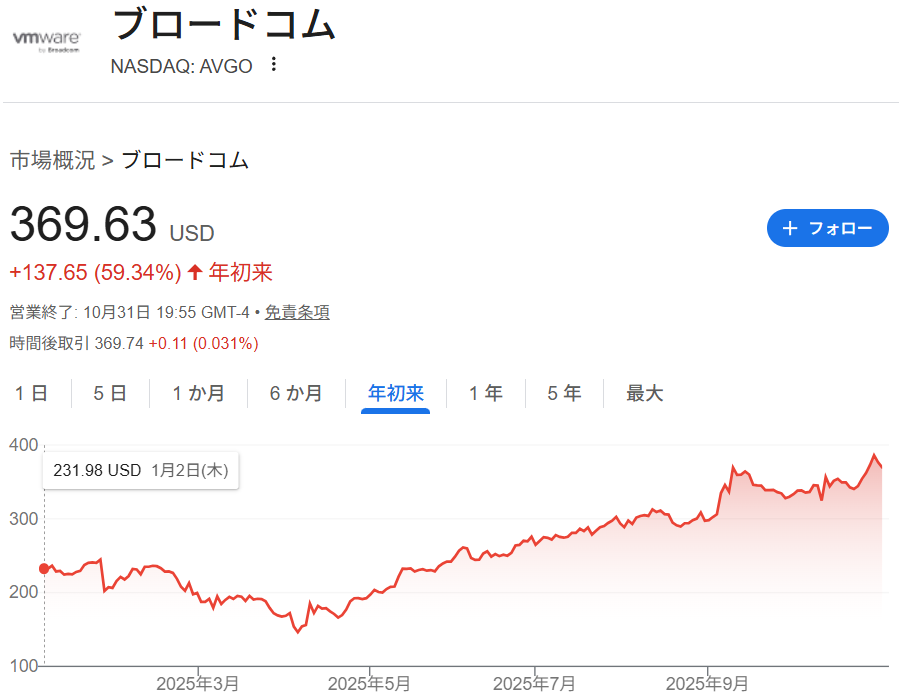900x700 pixels.
Task: Click the 231.98 USD chart tooltip
Action: click(x=140, y=470)
